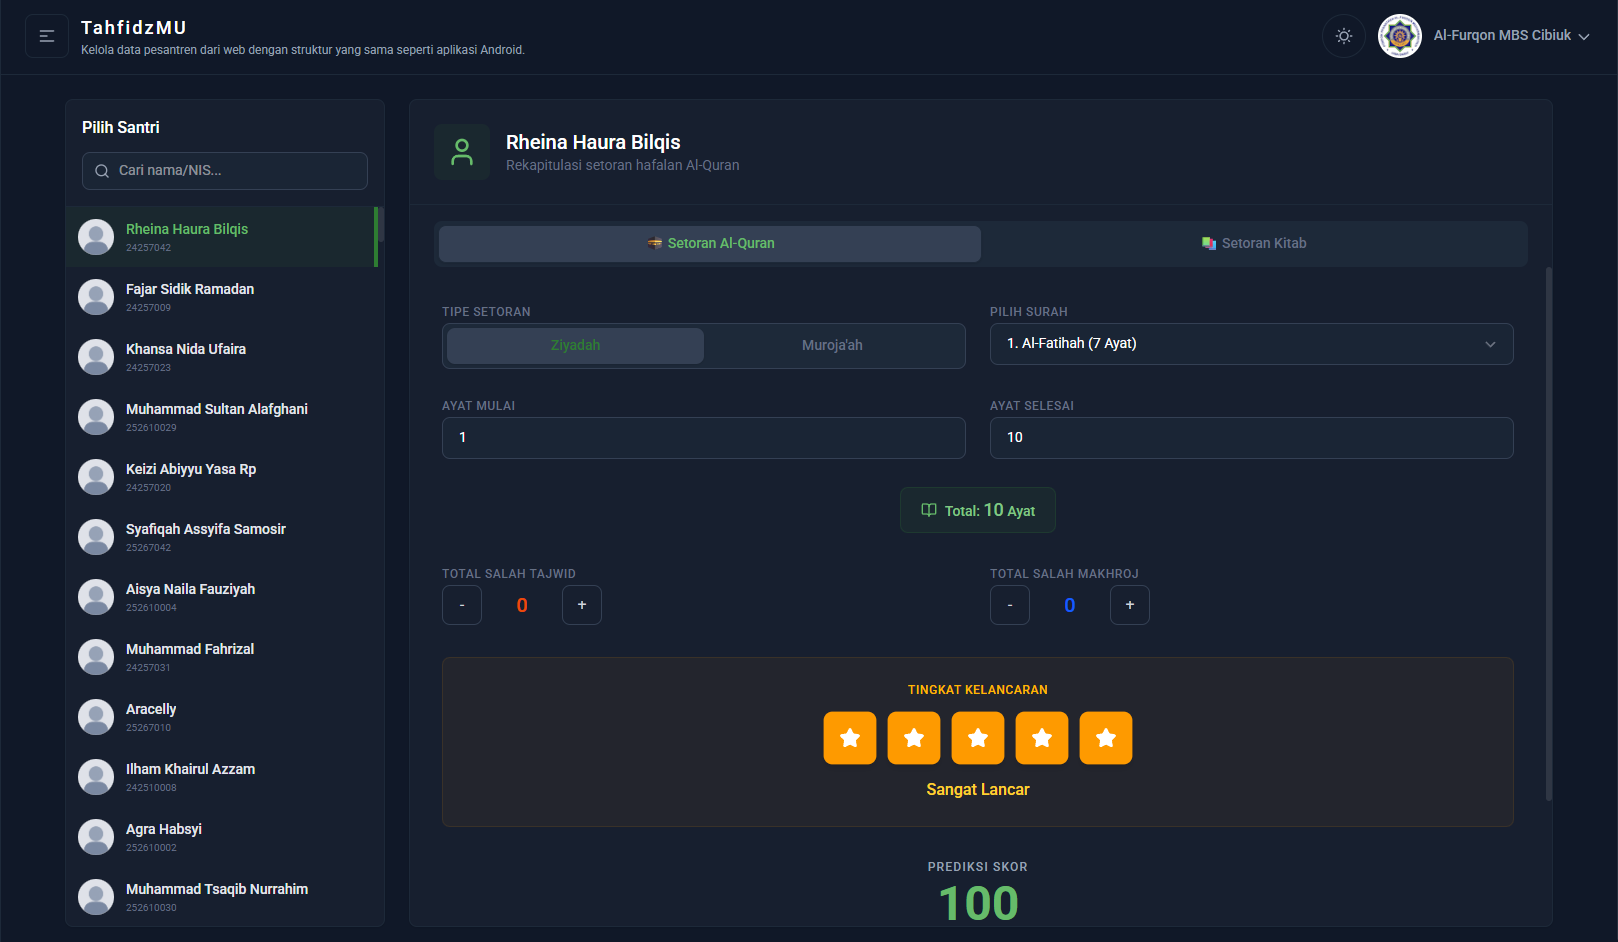Focus the Cari nama/NIS search field
Image resolution: width=1618 pixels, height=942 pixels.
click(x=225, y=171)
